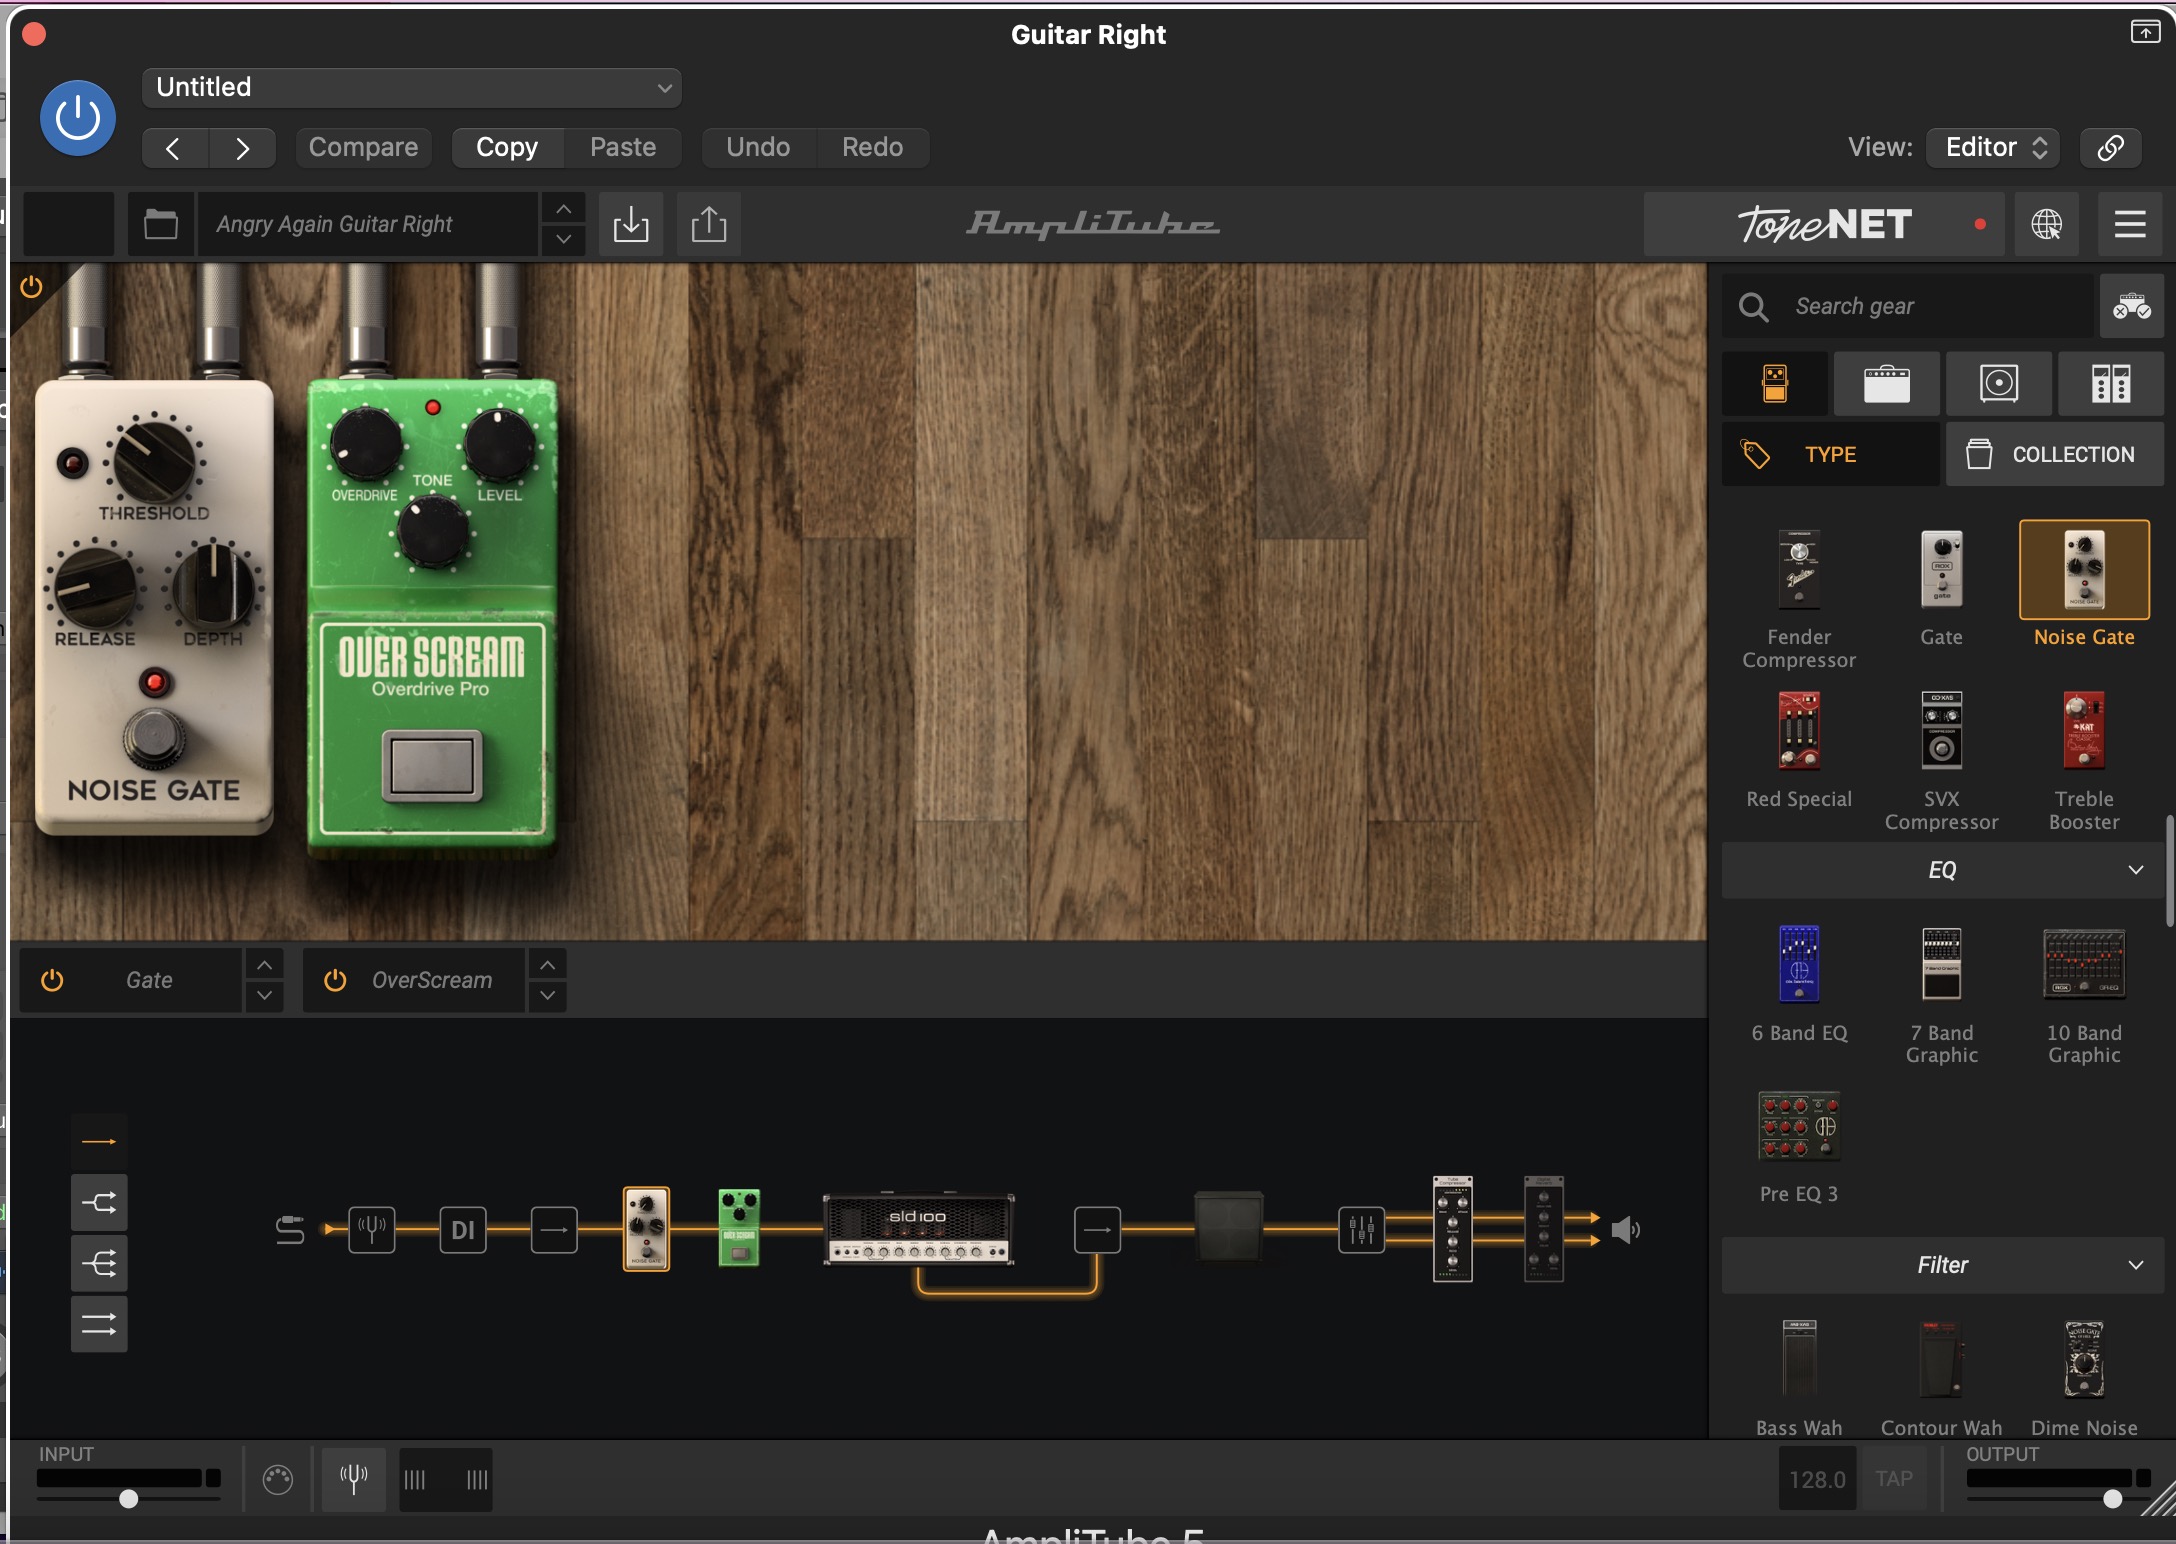Select the amplifier gear category
Viewport: 2176px width, 1544px height.
[1886, 383]
